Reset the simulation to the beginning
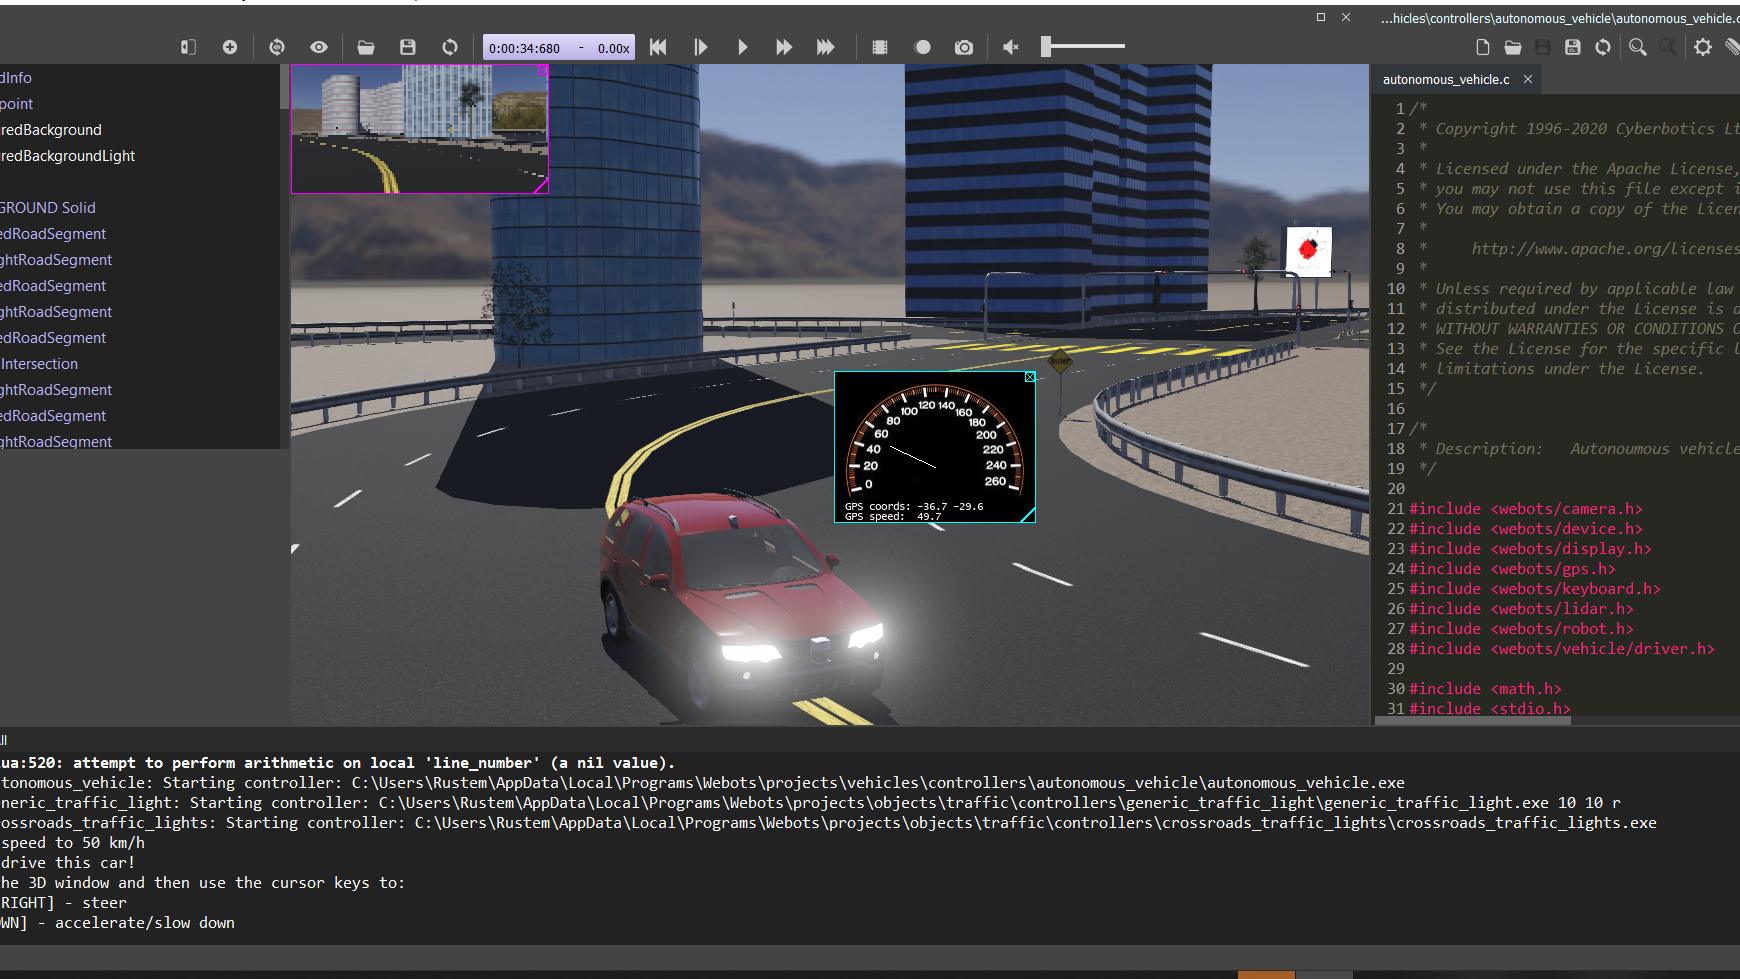 pyautogui.click(x=658, y=47)
